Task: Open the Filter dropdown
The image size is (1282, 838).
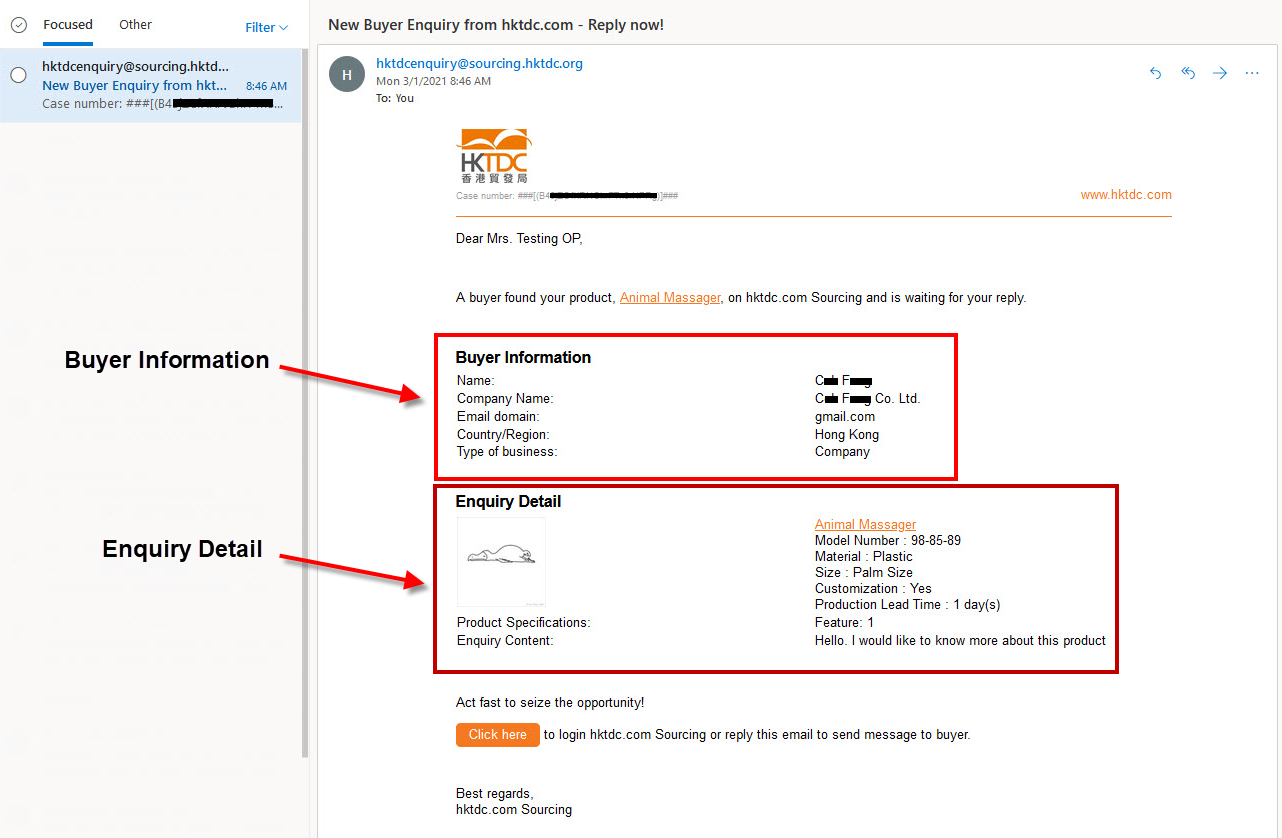Action: [266, 28]
